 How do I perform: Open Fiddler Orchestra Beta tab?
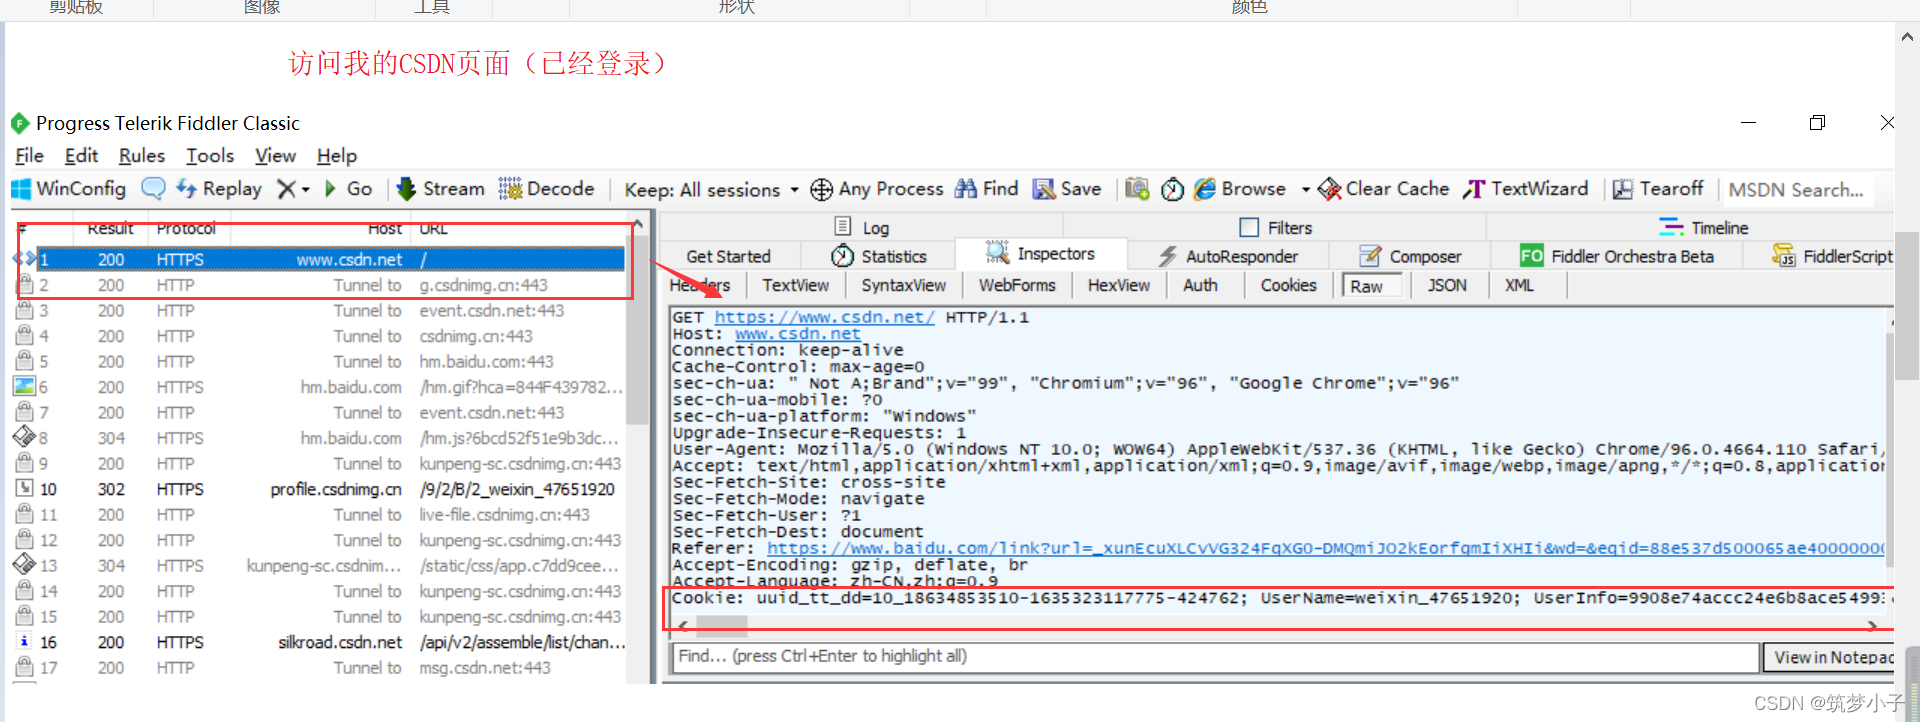click(1616, 256)
